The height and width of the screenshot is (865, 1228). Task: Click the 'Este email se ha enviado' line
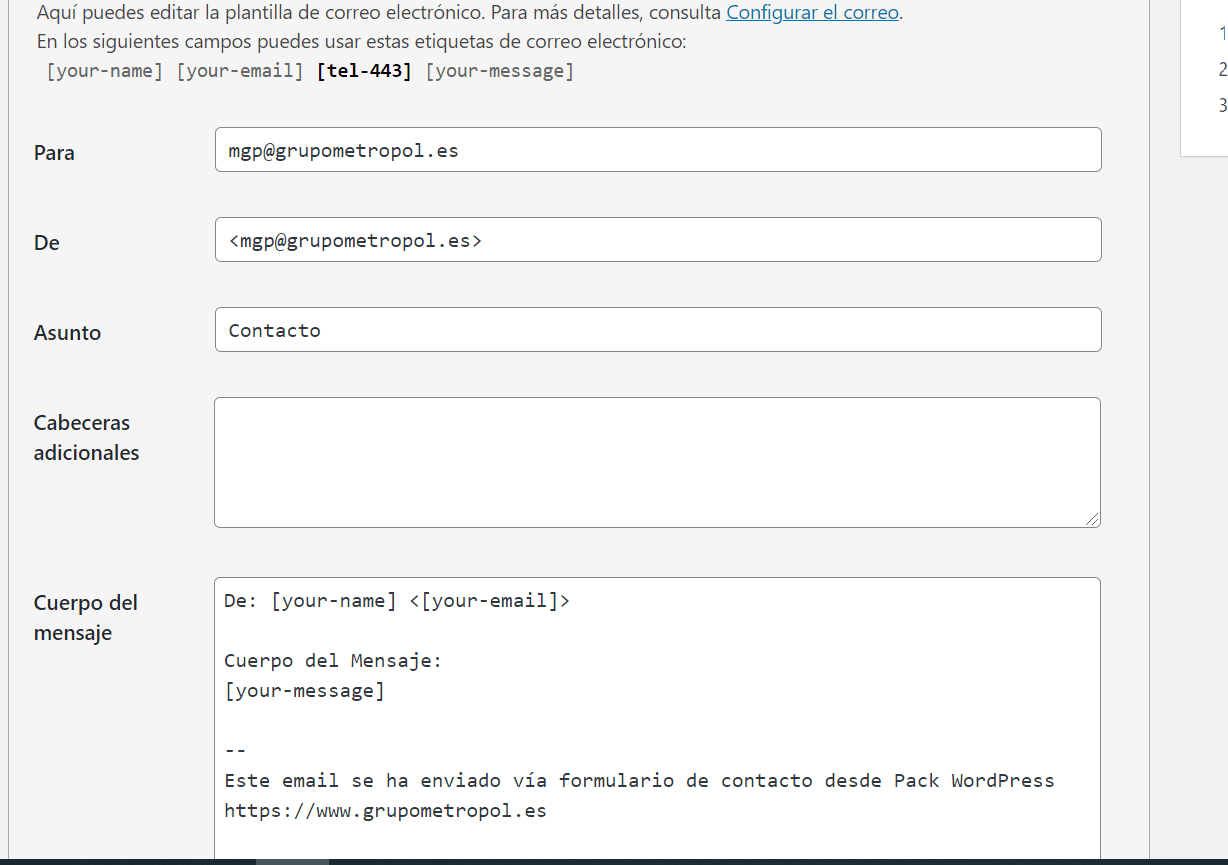(639, 781)
